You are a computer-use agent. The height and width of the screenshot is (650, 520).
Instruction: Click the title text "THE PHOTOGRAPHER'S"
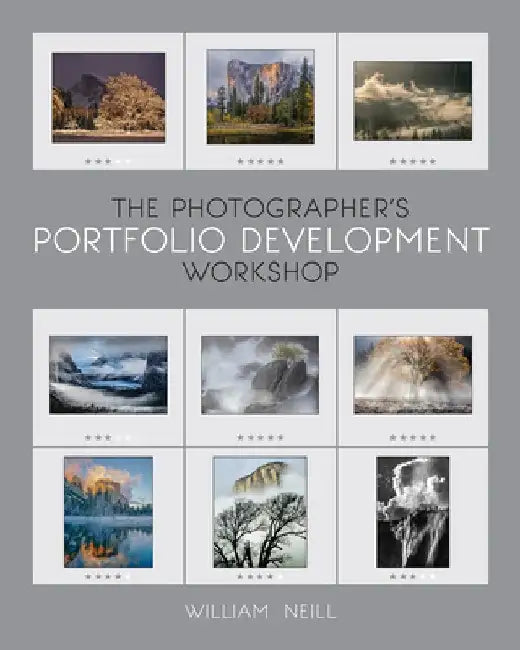click(260, 208)
